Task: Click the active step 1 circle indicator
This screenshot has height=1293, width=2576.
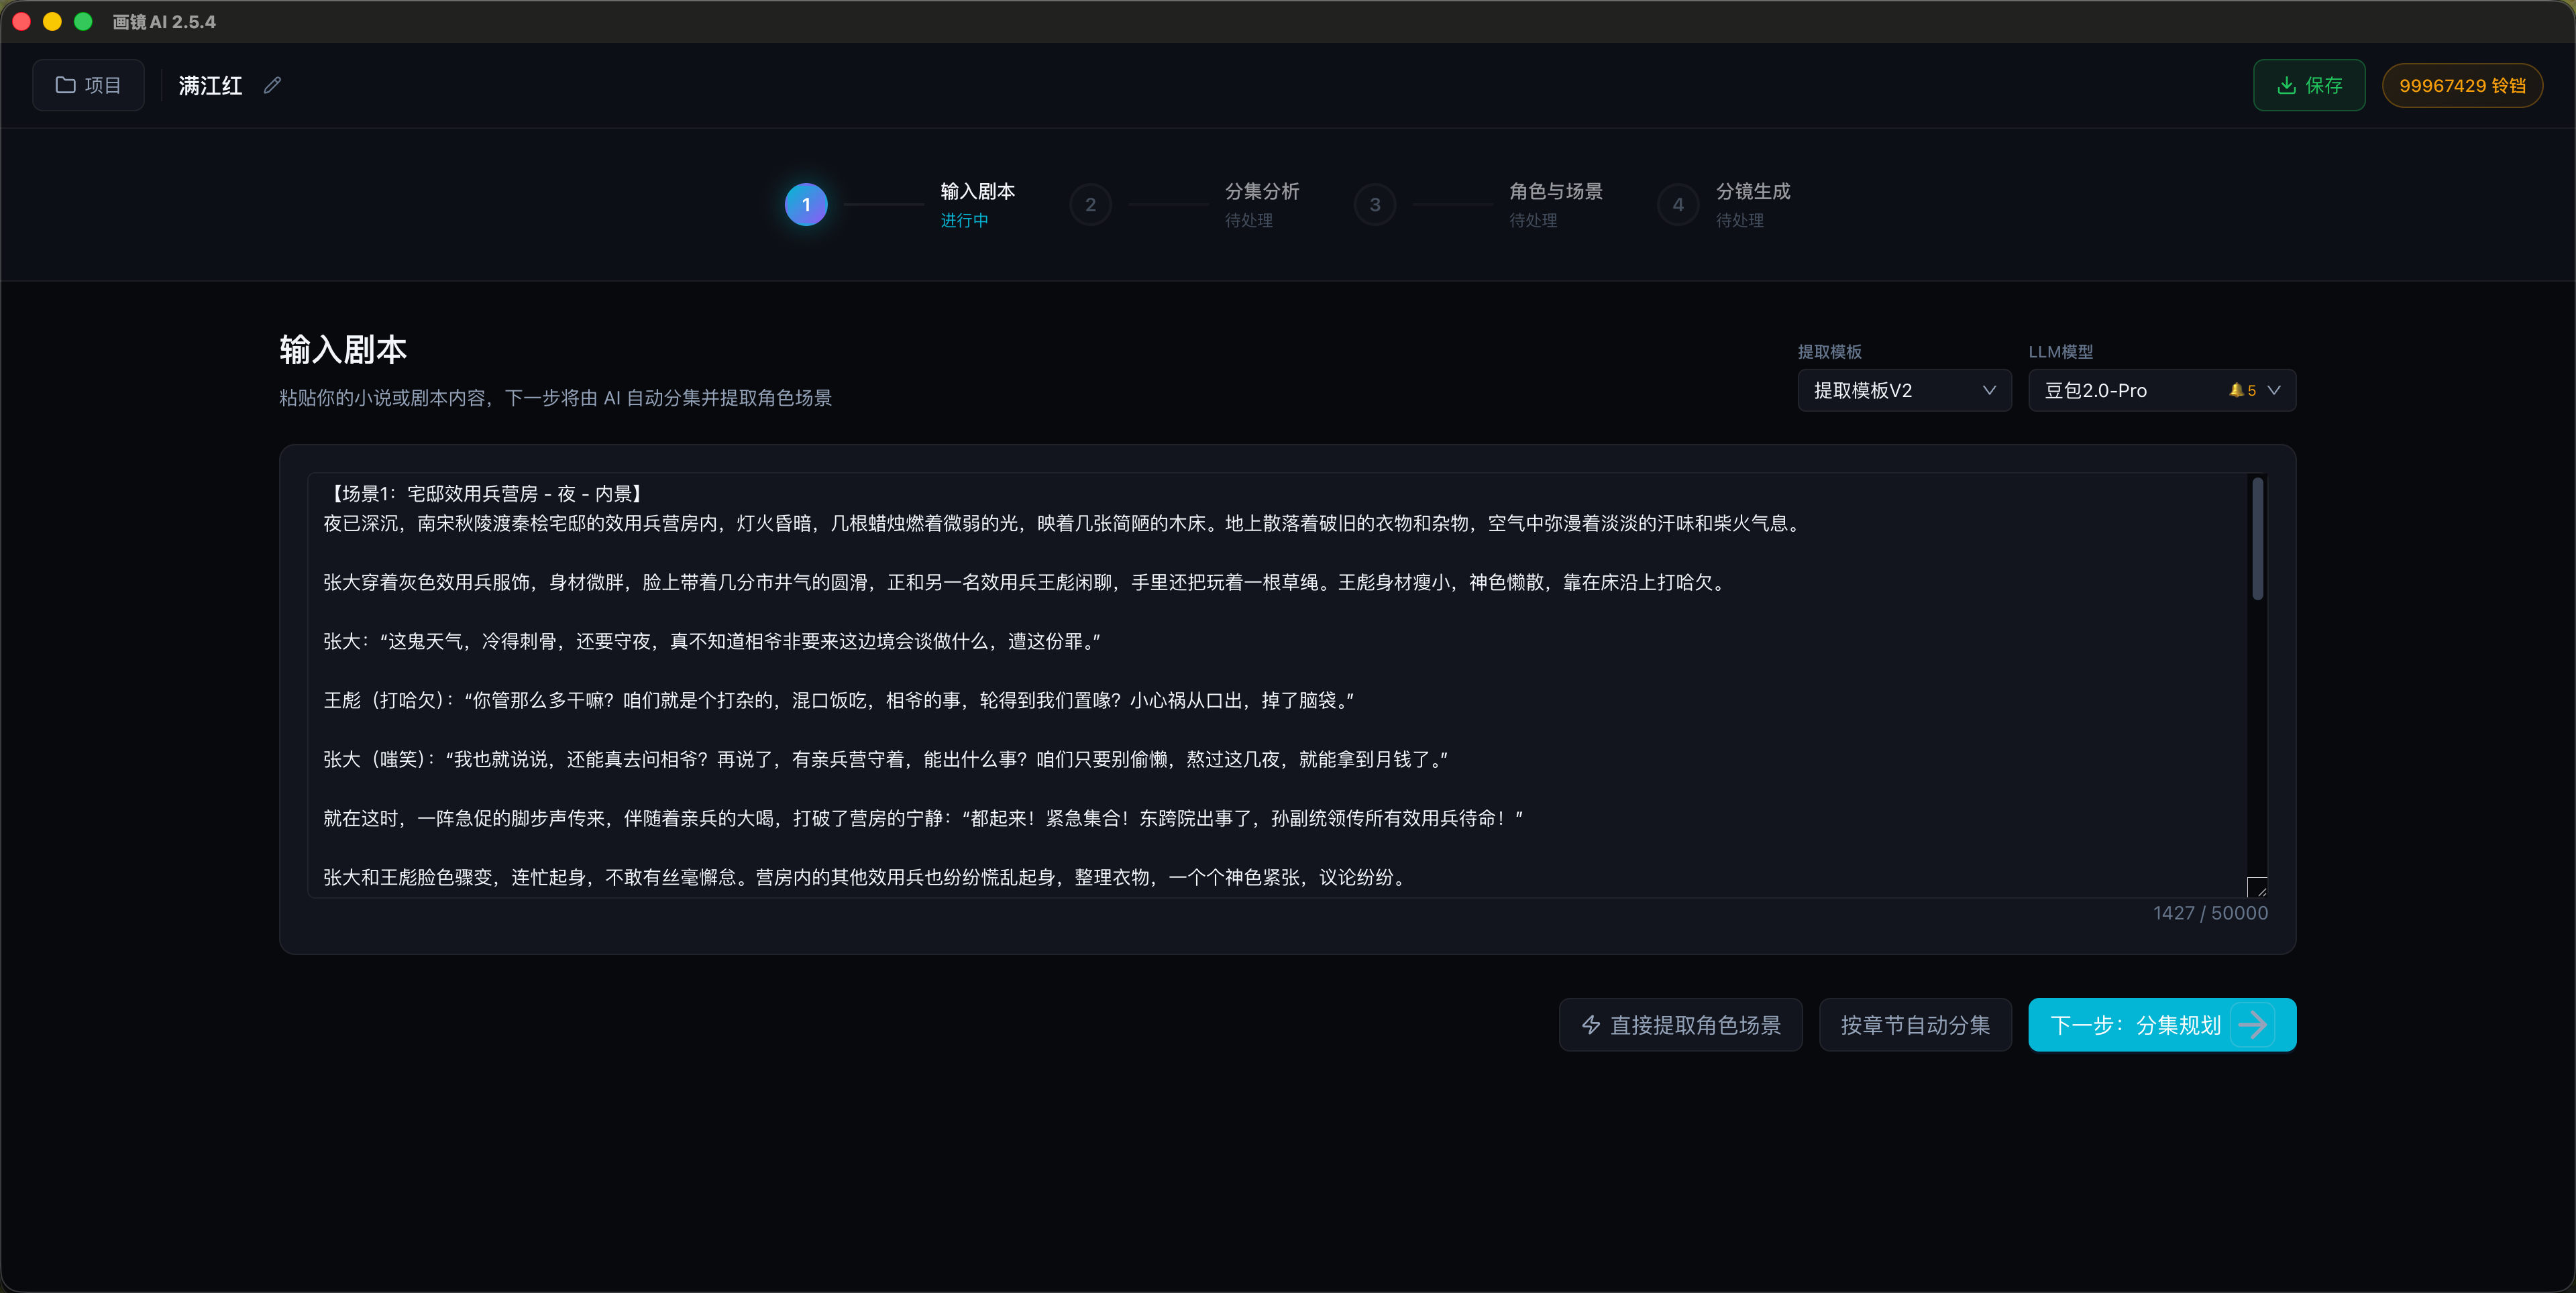Action: pos(806,204)
